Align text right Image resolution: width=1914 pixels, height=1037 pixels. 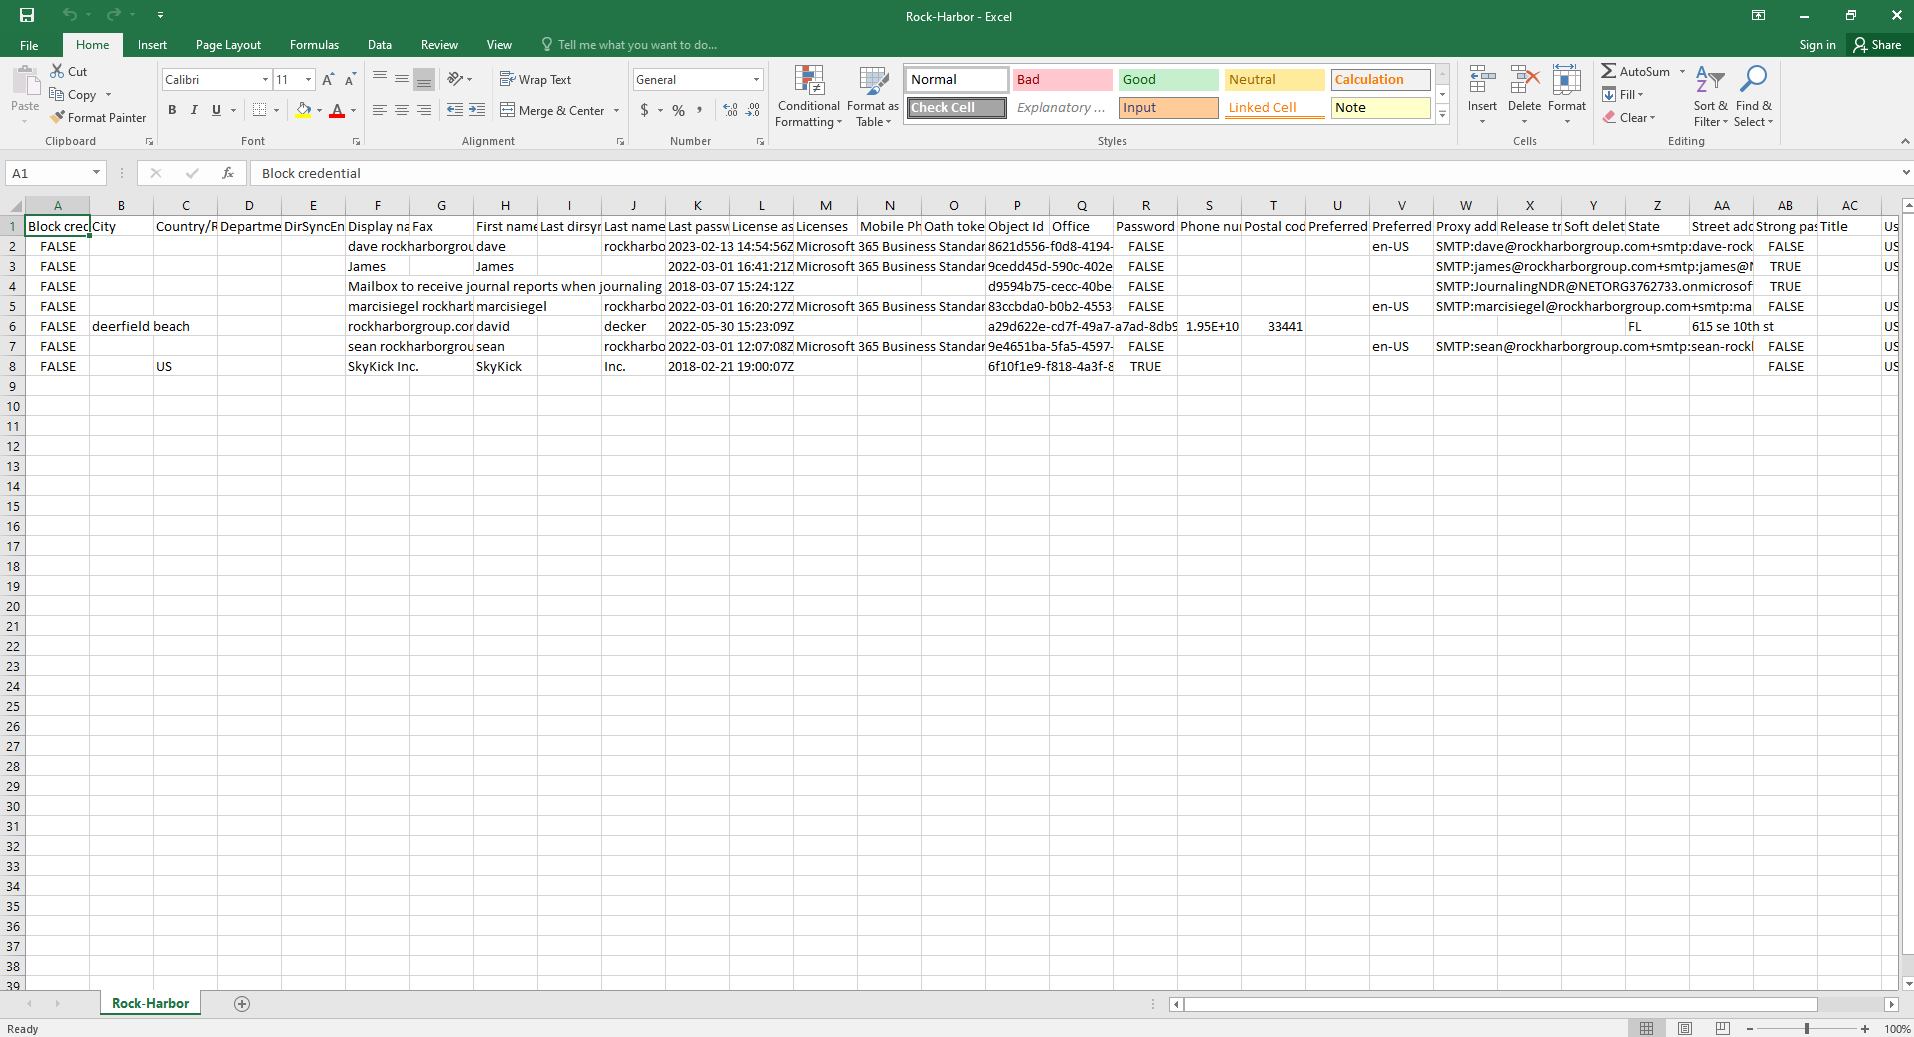coord(424,110)
